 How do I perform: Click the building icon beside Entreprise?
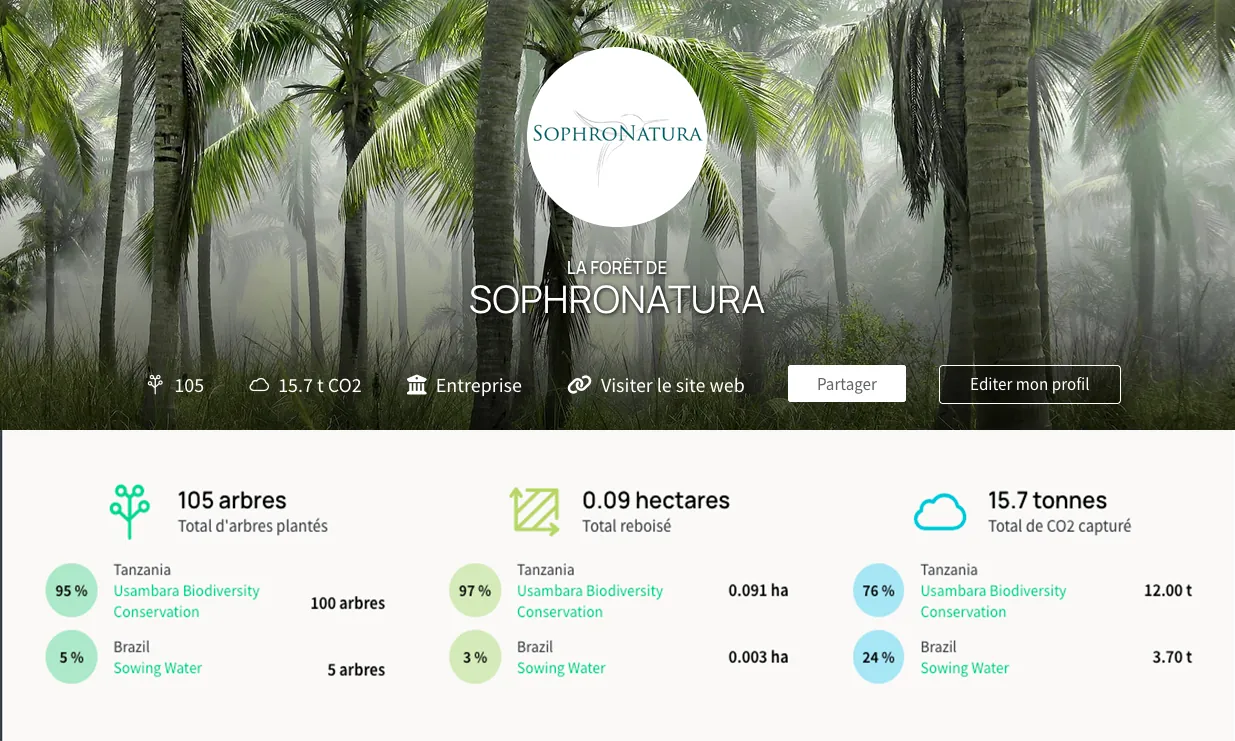(x=417, y=385)
